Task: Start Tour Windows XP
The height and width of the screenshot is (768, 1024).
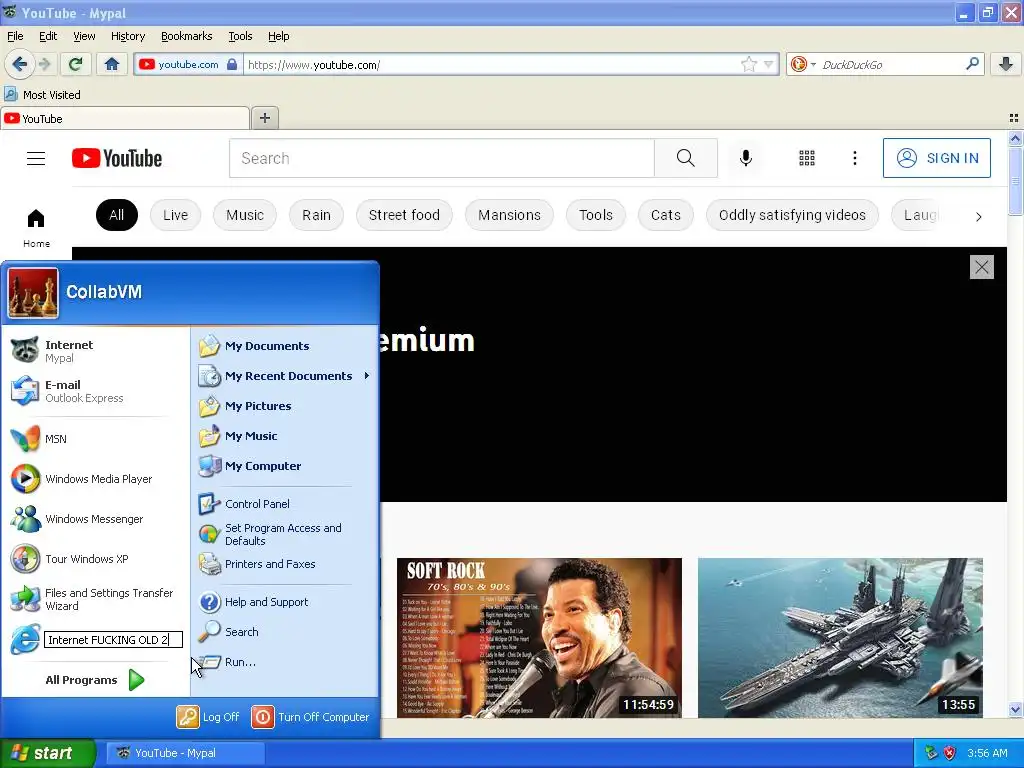Action: click(96, 559)
